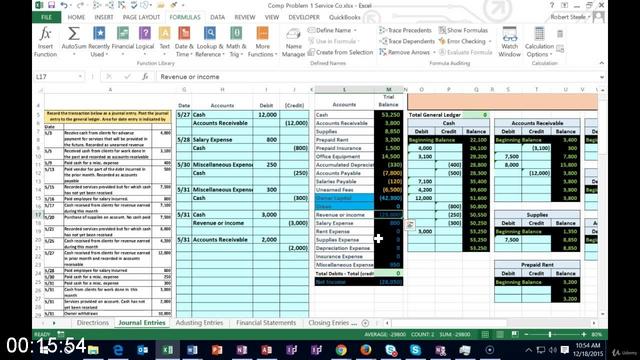
Task: Expand the Error Checking dropdown arrow
Action: [x=490, y=41]
